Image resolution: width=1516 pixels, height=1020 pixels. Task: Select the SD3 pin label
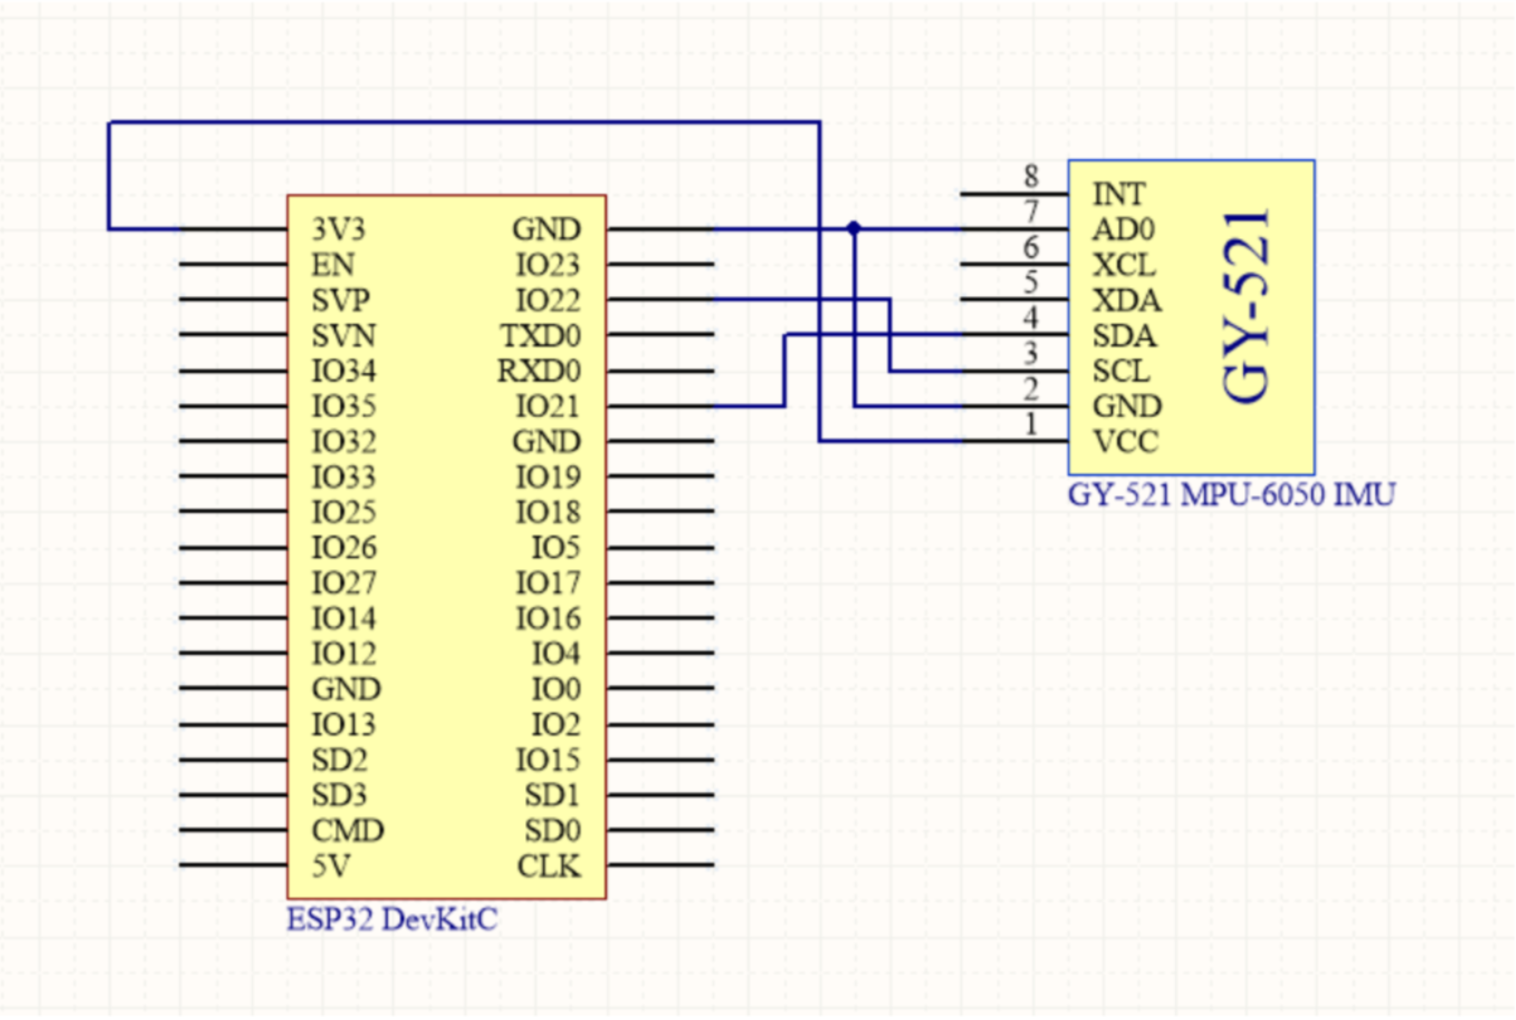pyautogui.click(x=339, y=795)
